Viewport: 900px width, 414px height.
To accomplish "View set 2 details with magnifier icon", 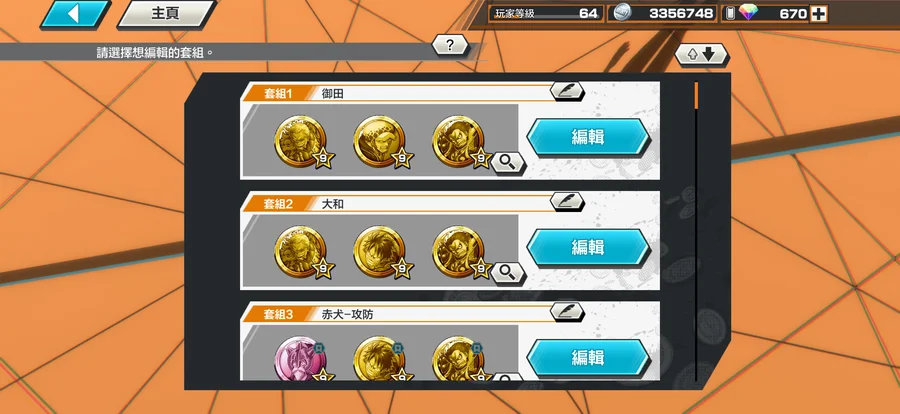I will 508,274.
